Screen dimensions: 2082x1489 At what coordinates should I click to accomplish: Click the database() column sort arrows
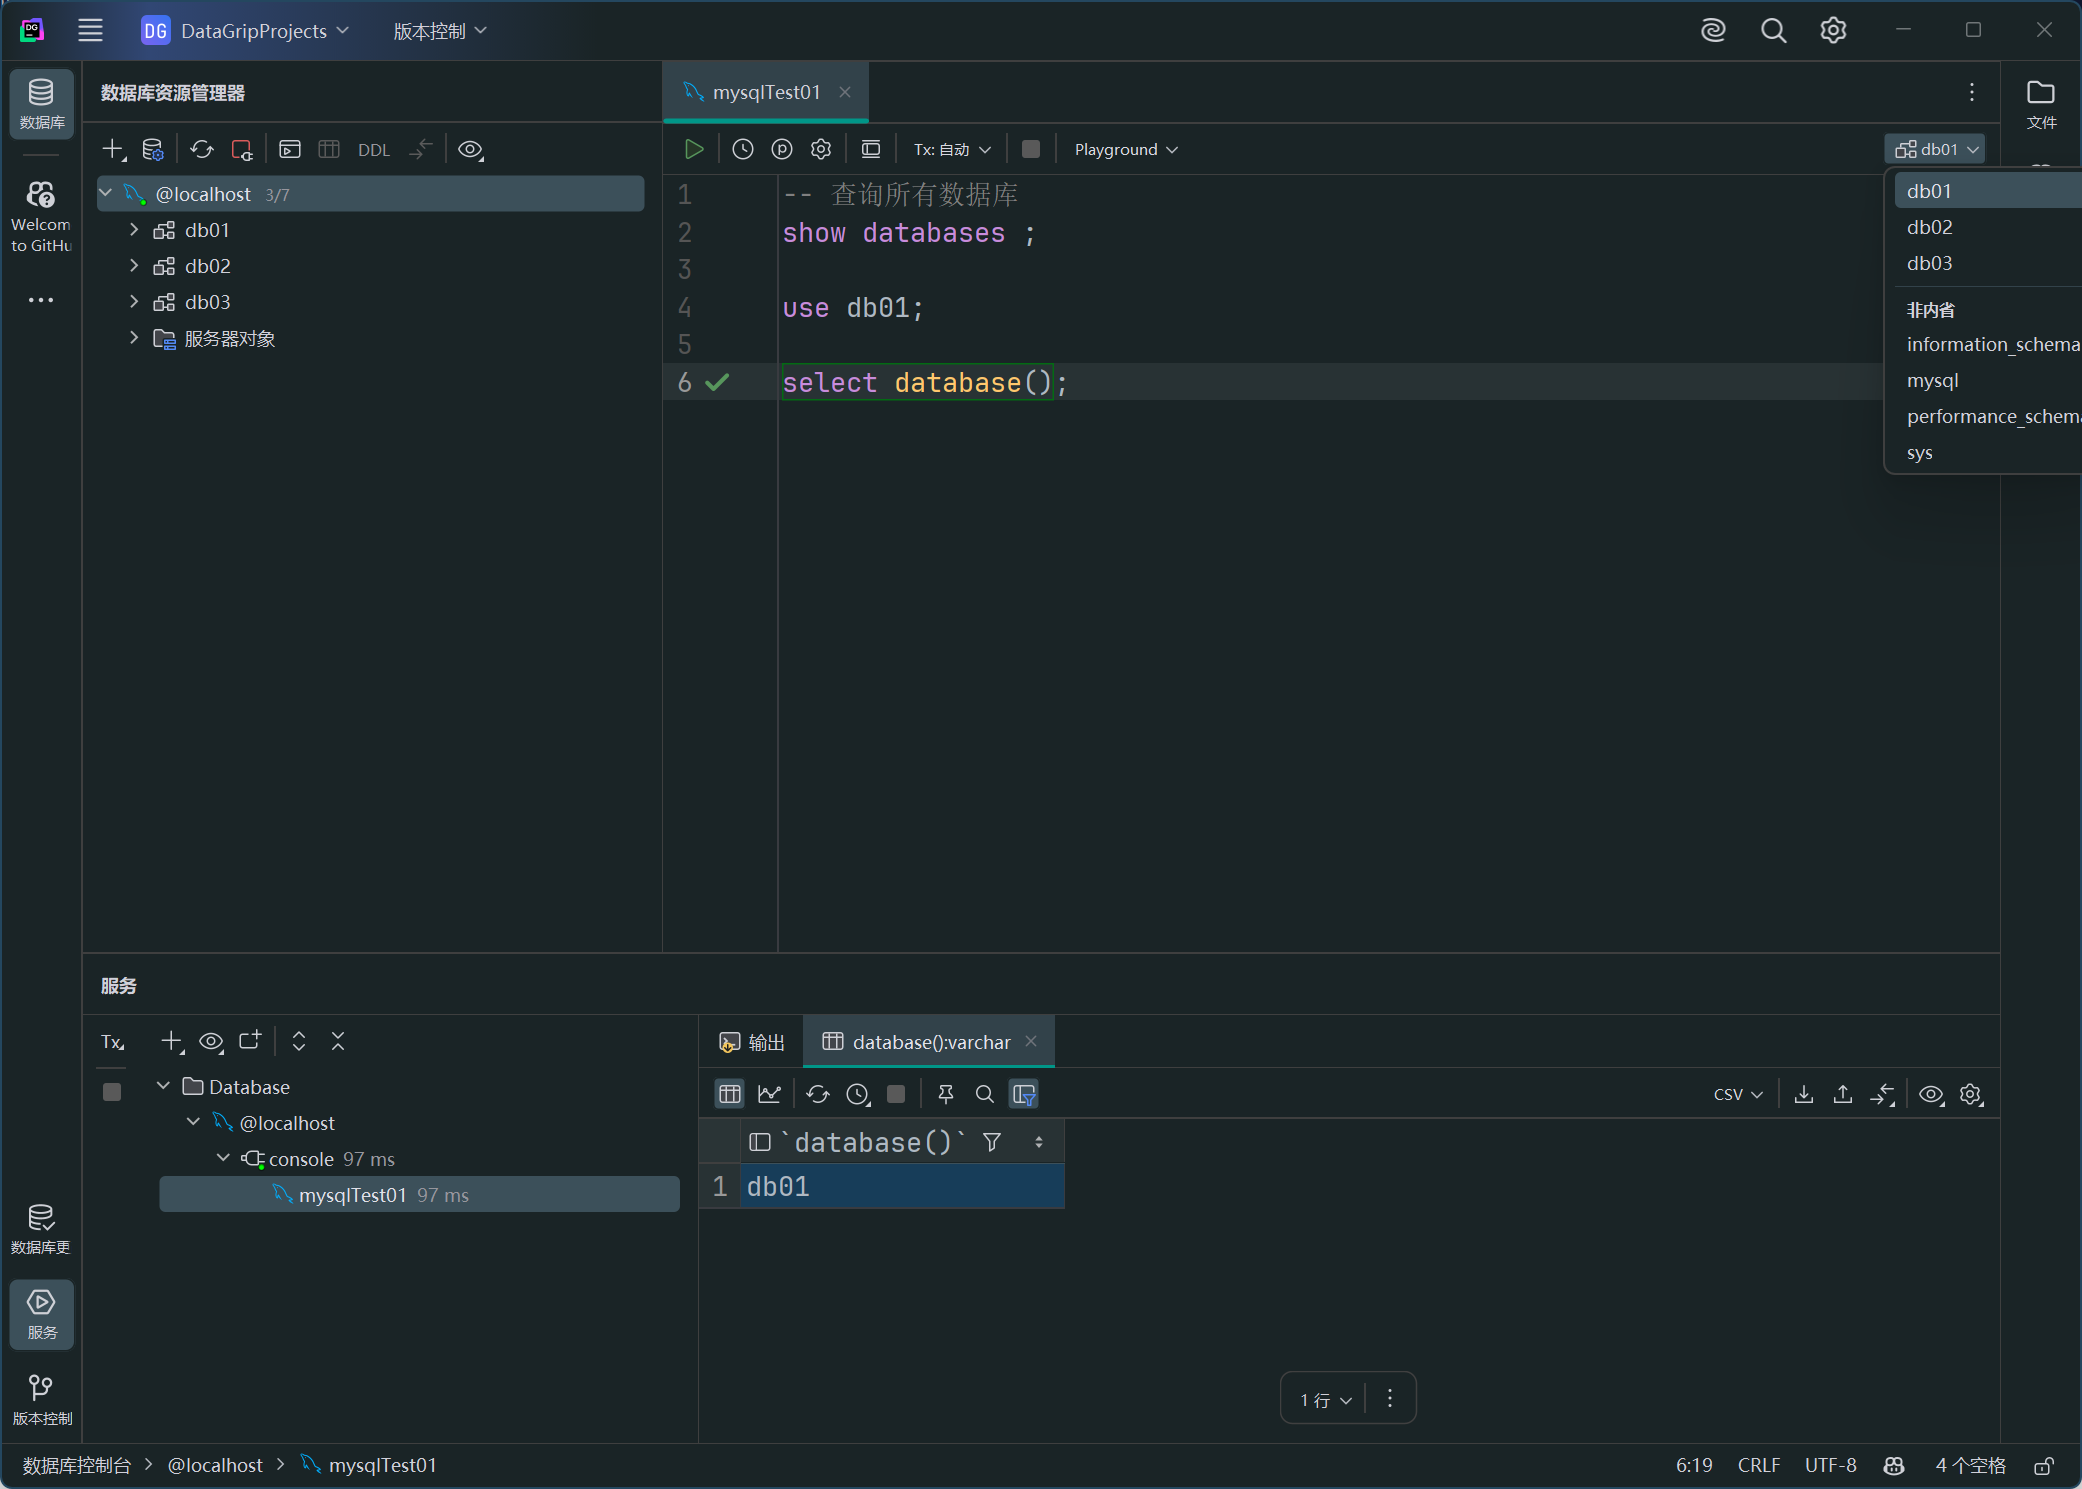[x=1039, y=1142]
